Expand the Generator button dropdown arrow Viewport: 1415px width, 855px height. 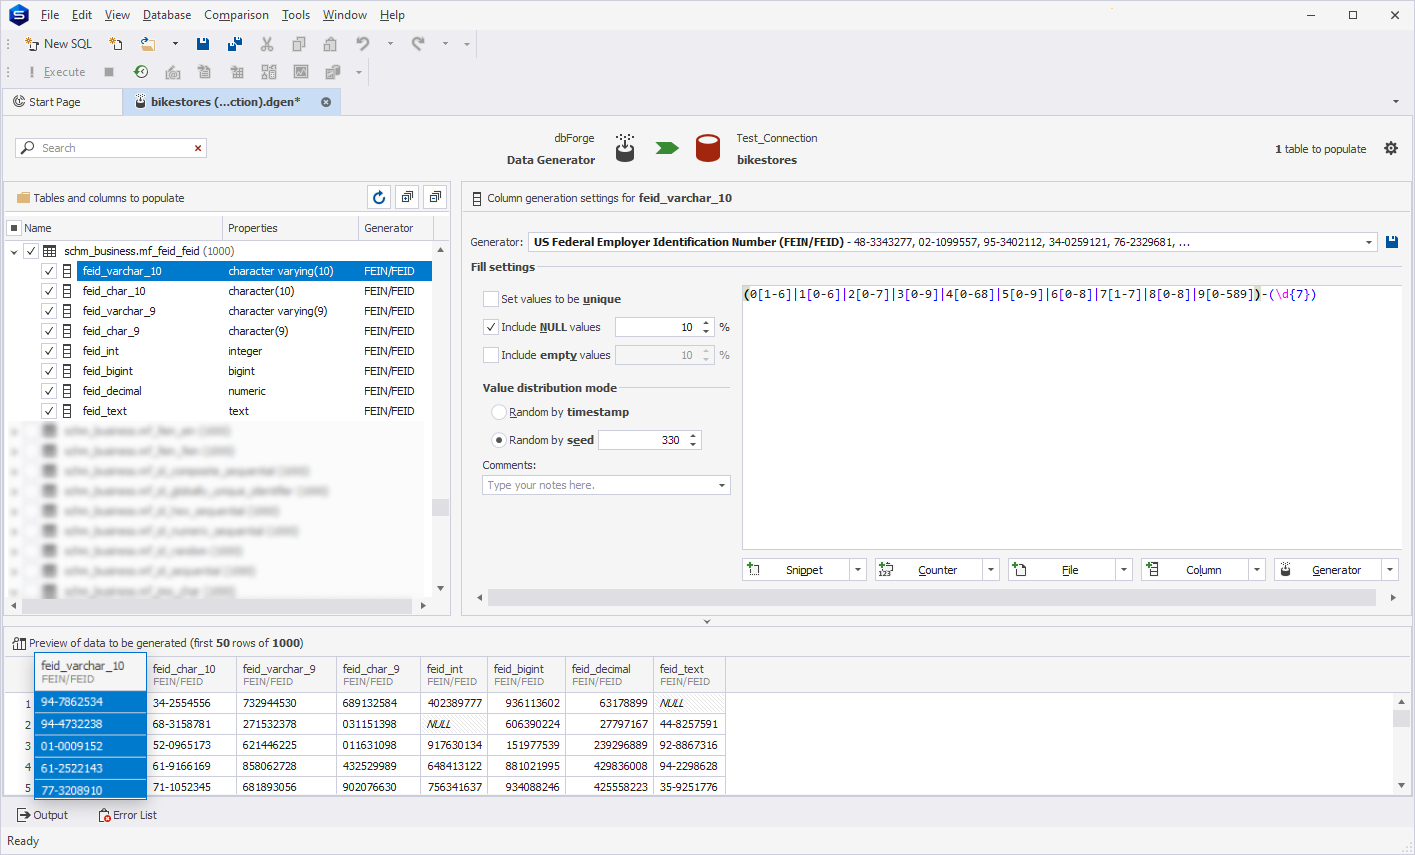point(1390,569)
